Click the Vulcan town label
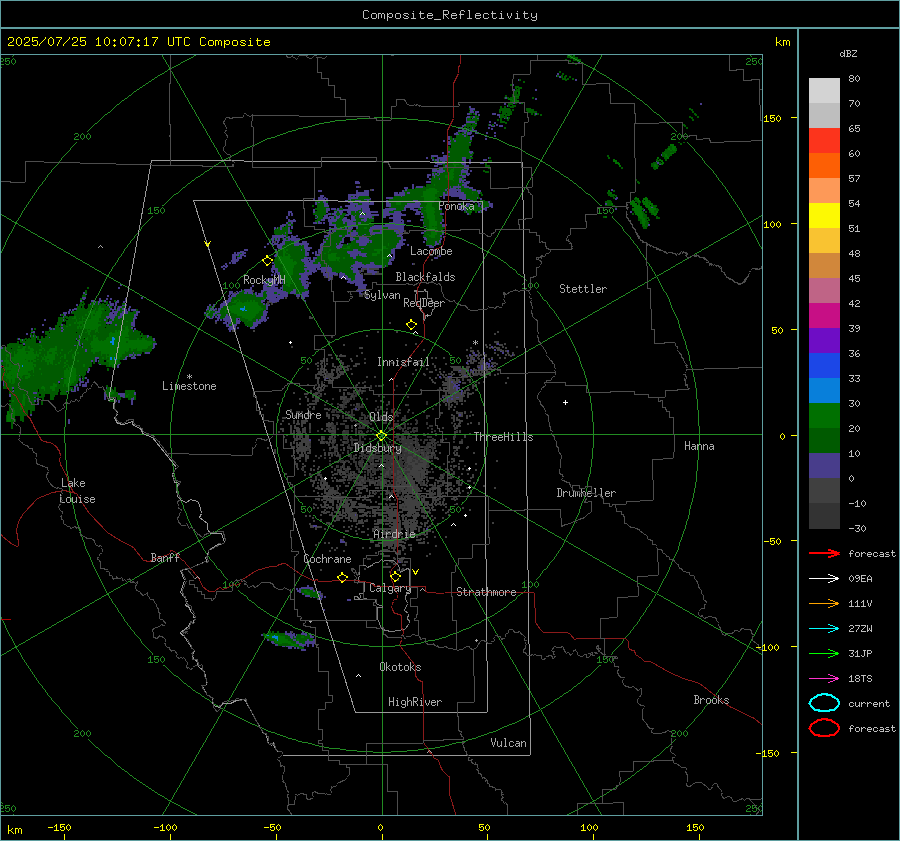The width and height of the screenshot is (900, 841). pos(508,743)
